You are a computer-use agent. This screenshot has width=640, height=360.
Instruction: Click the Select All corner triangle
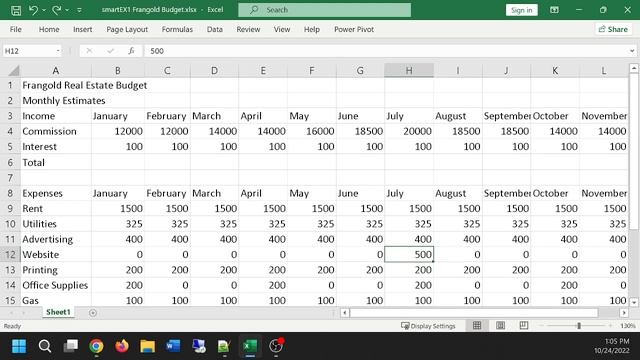click(x=13, y=71)
